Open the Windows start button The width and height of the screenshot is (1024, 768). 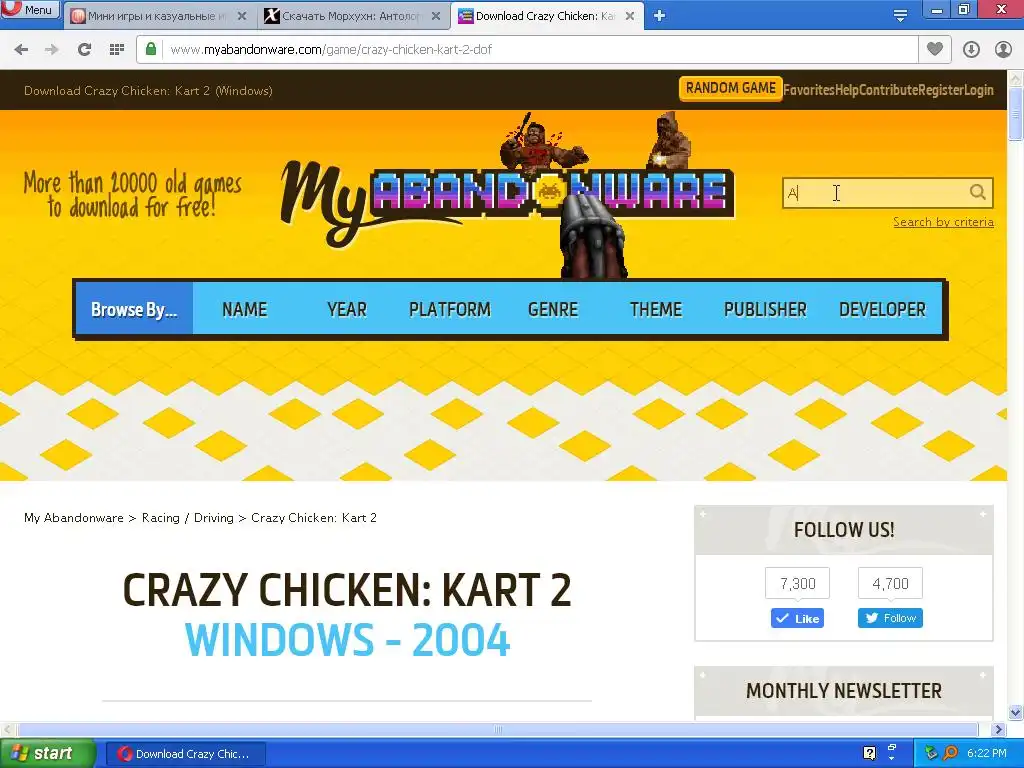coord(47,754)
